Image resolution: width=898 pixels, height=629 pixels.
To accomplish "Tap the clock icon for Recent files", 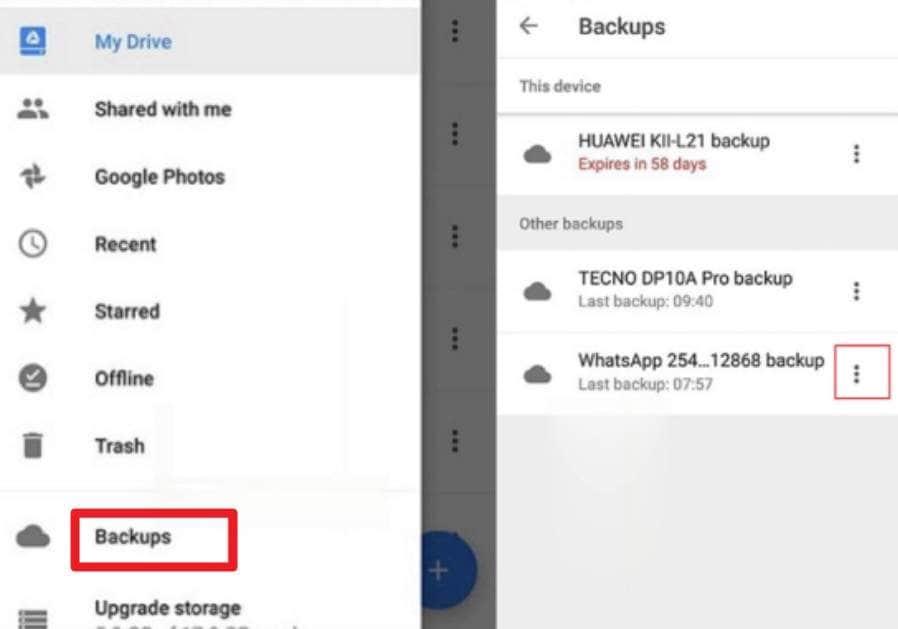I will click(x=33, y=243).
